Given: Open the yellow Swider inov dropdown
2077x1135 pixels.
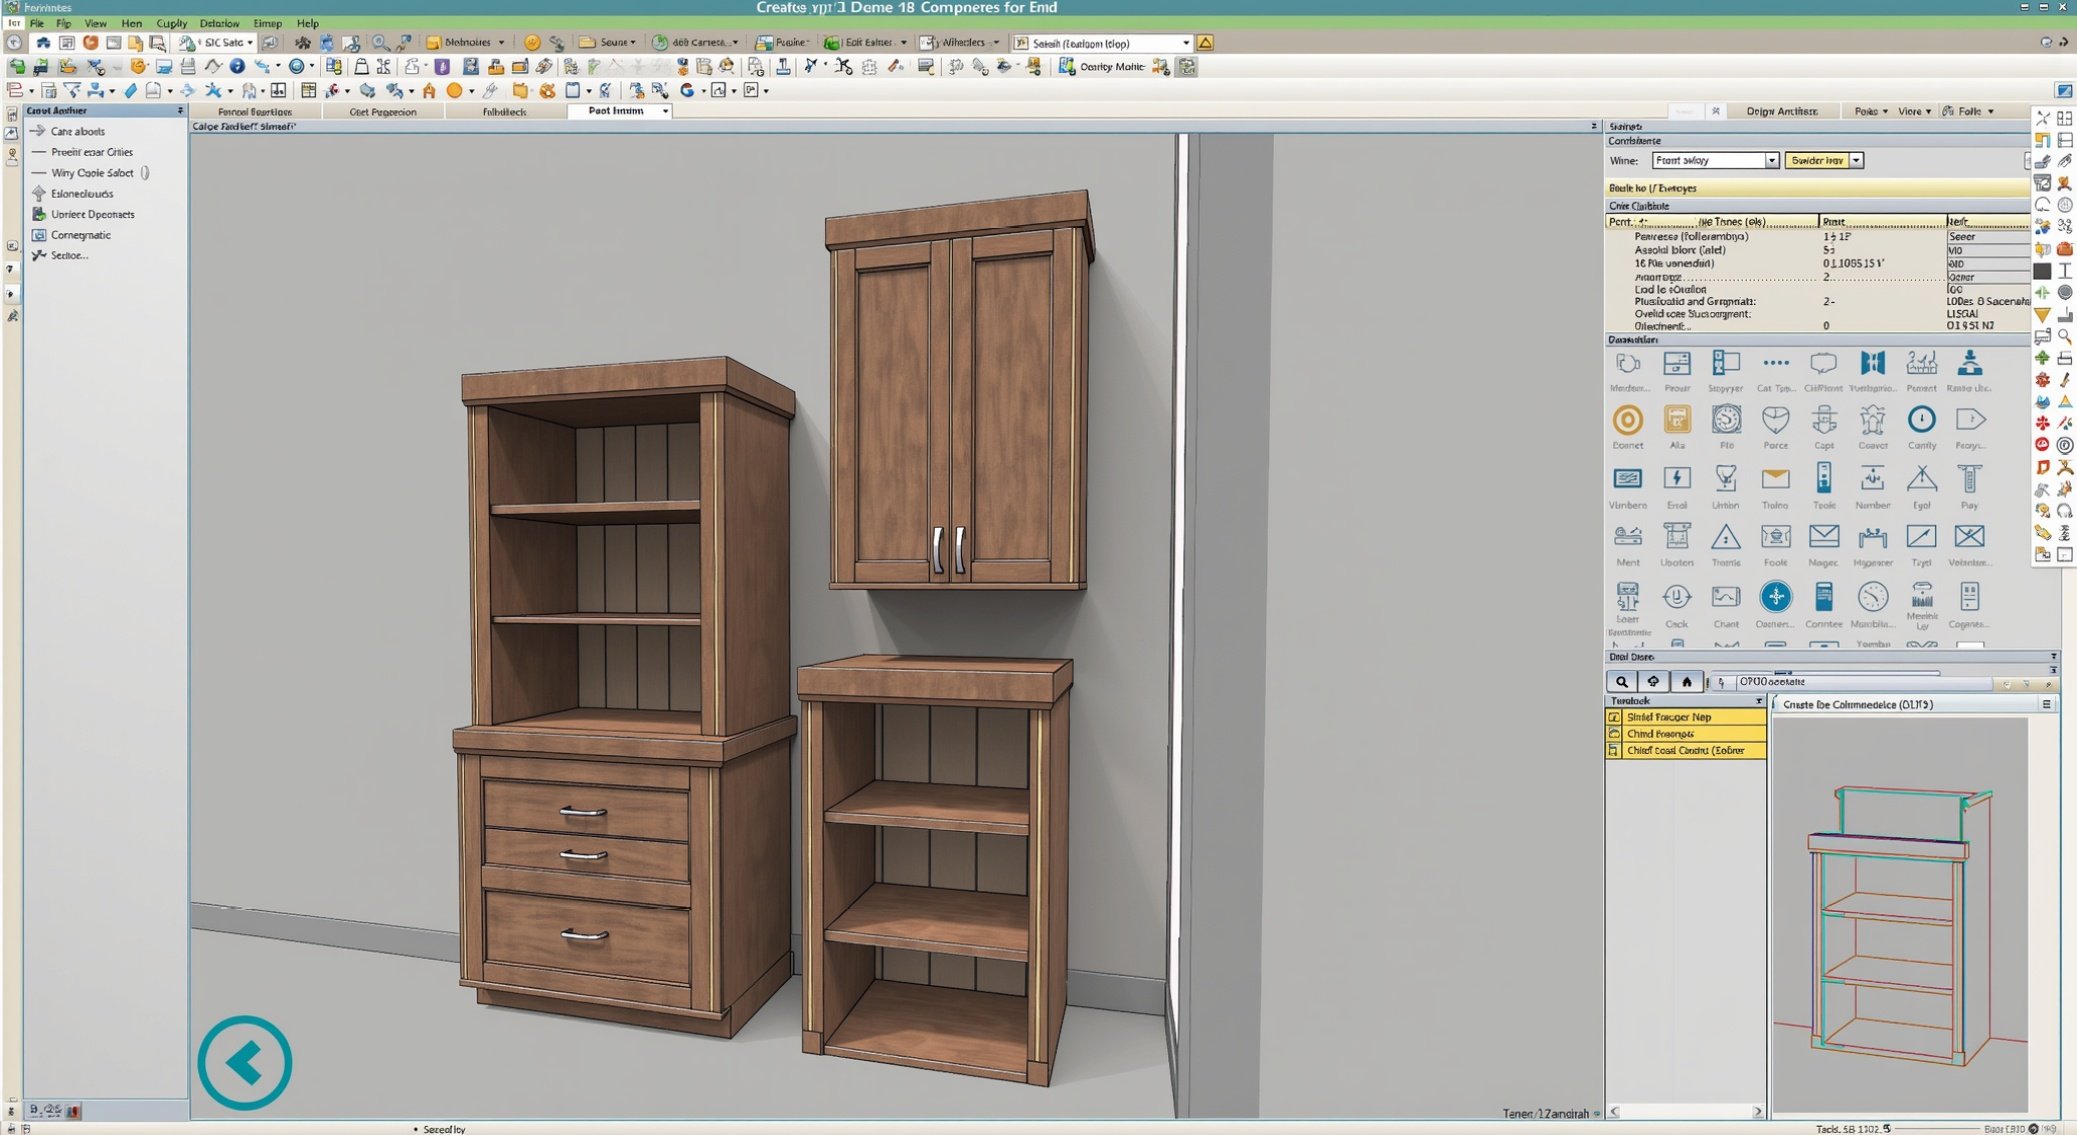Looking at the screenshot, I should [x=1823, y=161].
